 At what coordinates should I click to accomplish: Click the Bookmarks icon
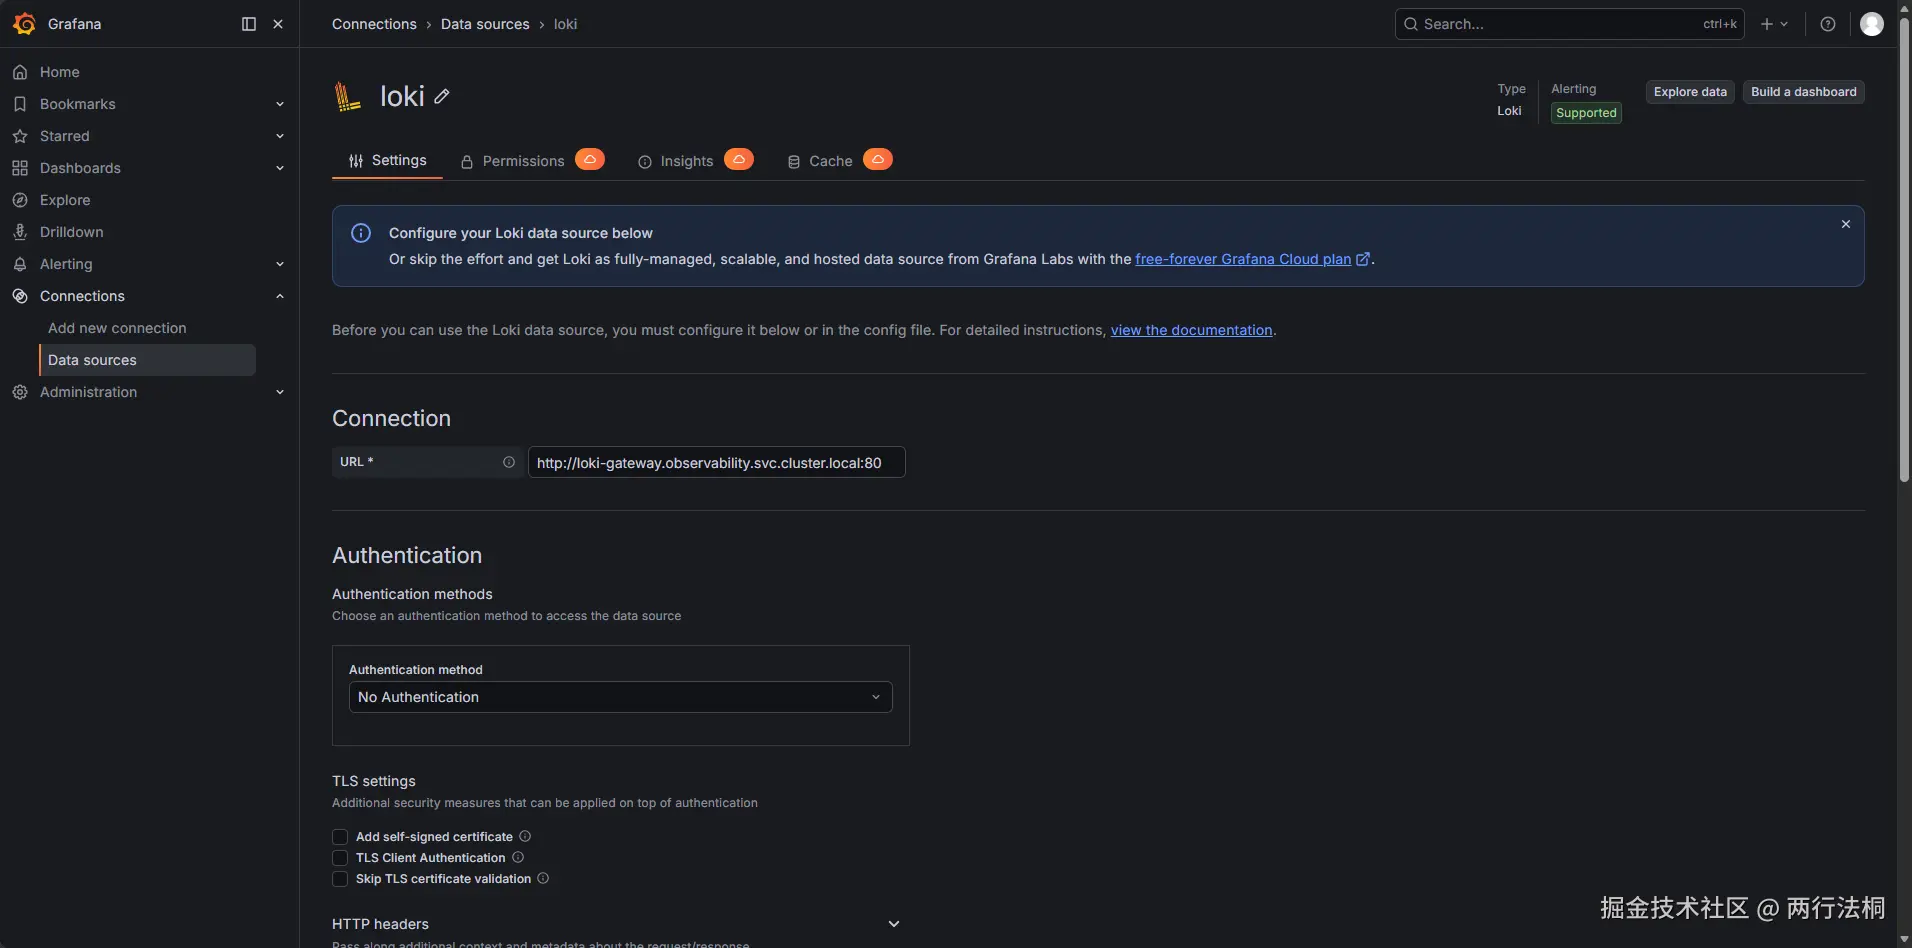pyautogui.click(x=20, y=104)
